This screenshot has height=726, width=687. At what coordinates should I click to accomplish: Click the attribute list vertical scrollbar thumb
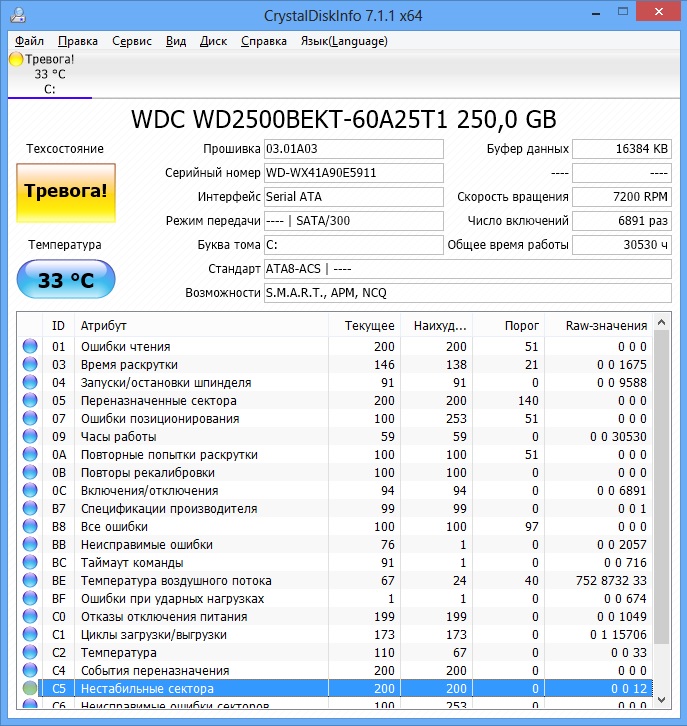click(662, 487)
